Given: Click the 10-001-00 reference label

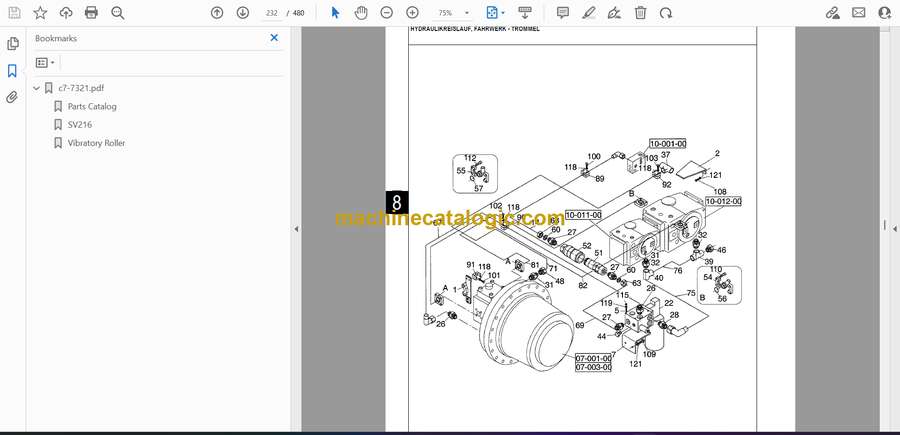Looking at the screenshot, I should pyautogui.click(x=668, y=143).
